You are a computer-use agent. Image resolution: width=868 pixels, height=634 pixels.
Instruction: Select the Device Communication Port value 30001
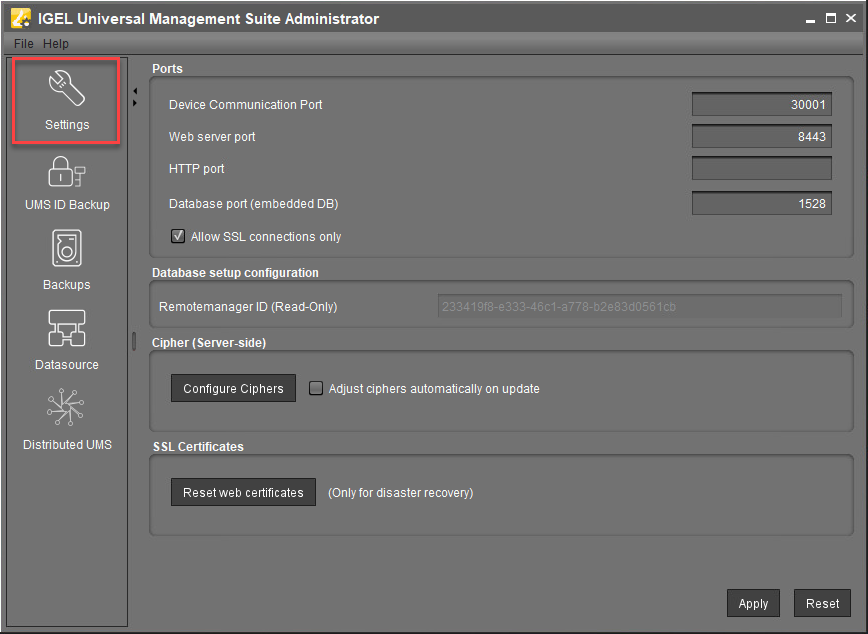[x=761, y=104]
